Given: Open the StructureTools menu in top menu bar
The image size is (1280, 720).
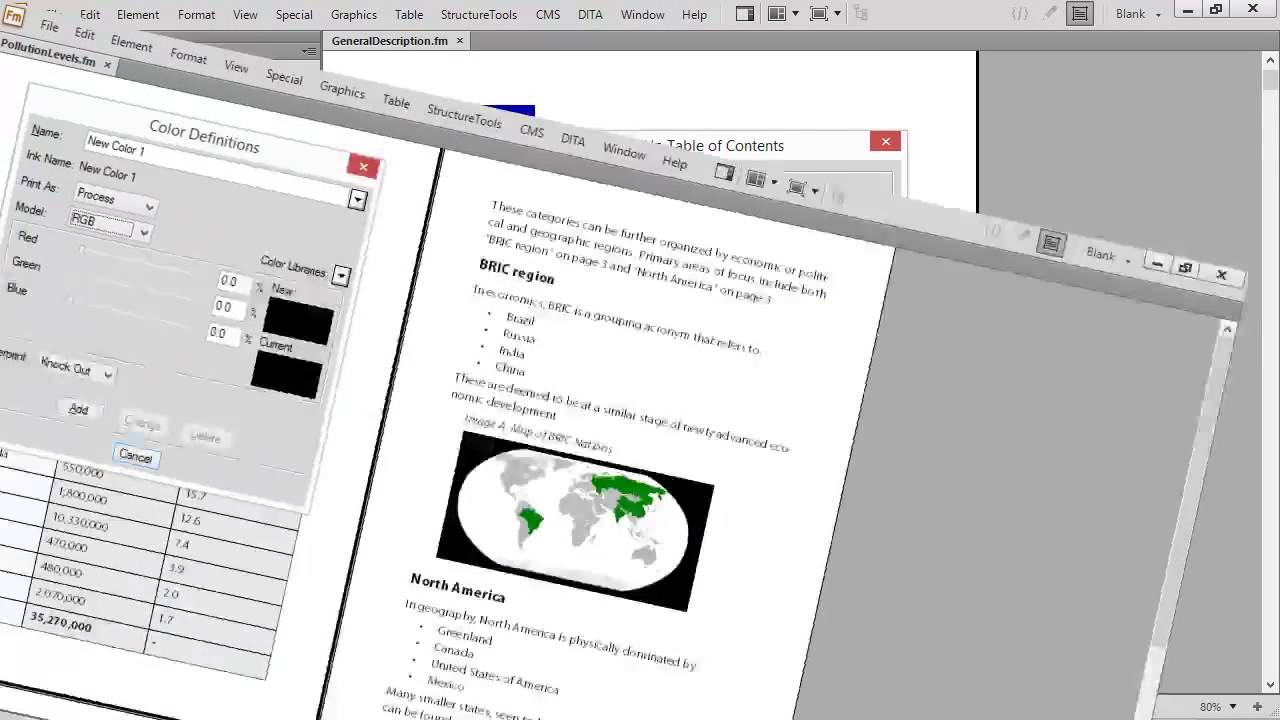Looking at the screenshot, I should (x=479, y=14).
